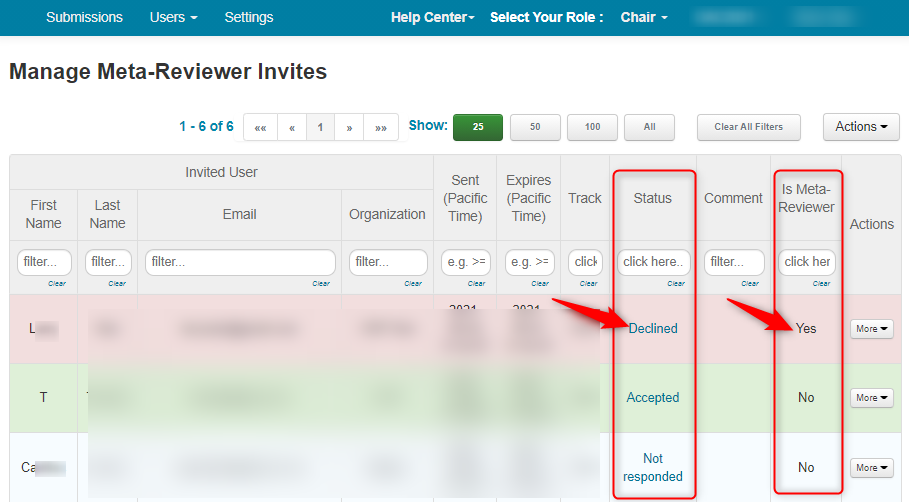Open the Is Meta-Reviewer filter selector
This screenshot has width=909, height=502.
pos(806,262)
